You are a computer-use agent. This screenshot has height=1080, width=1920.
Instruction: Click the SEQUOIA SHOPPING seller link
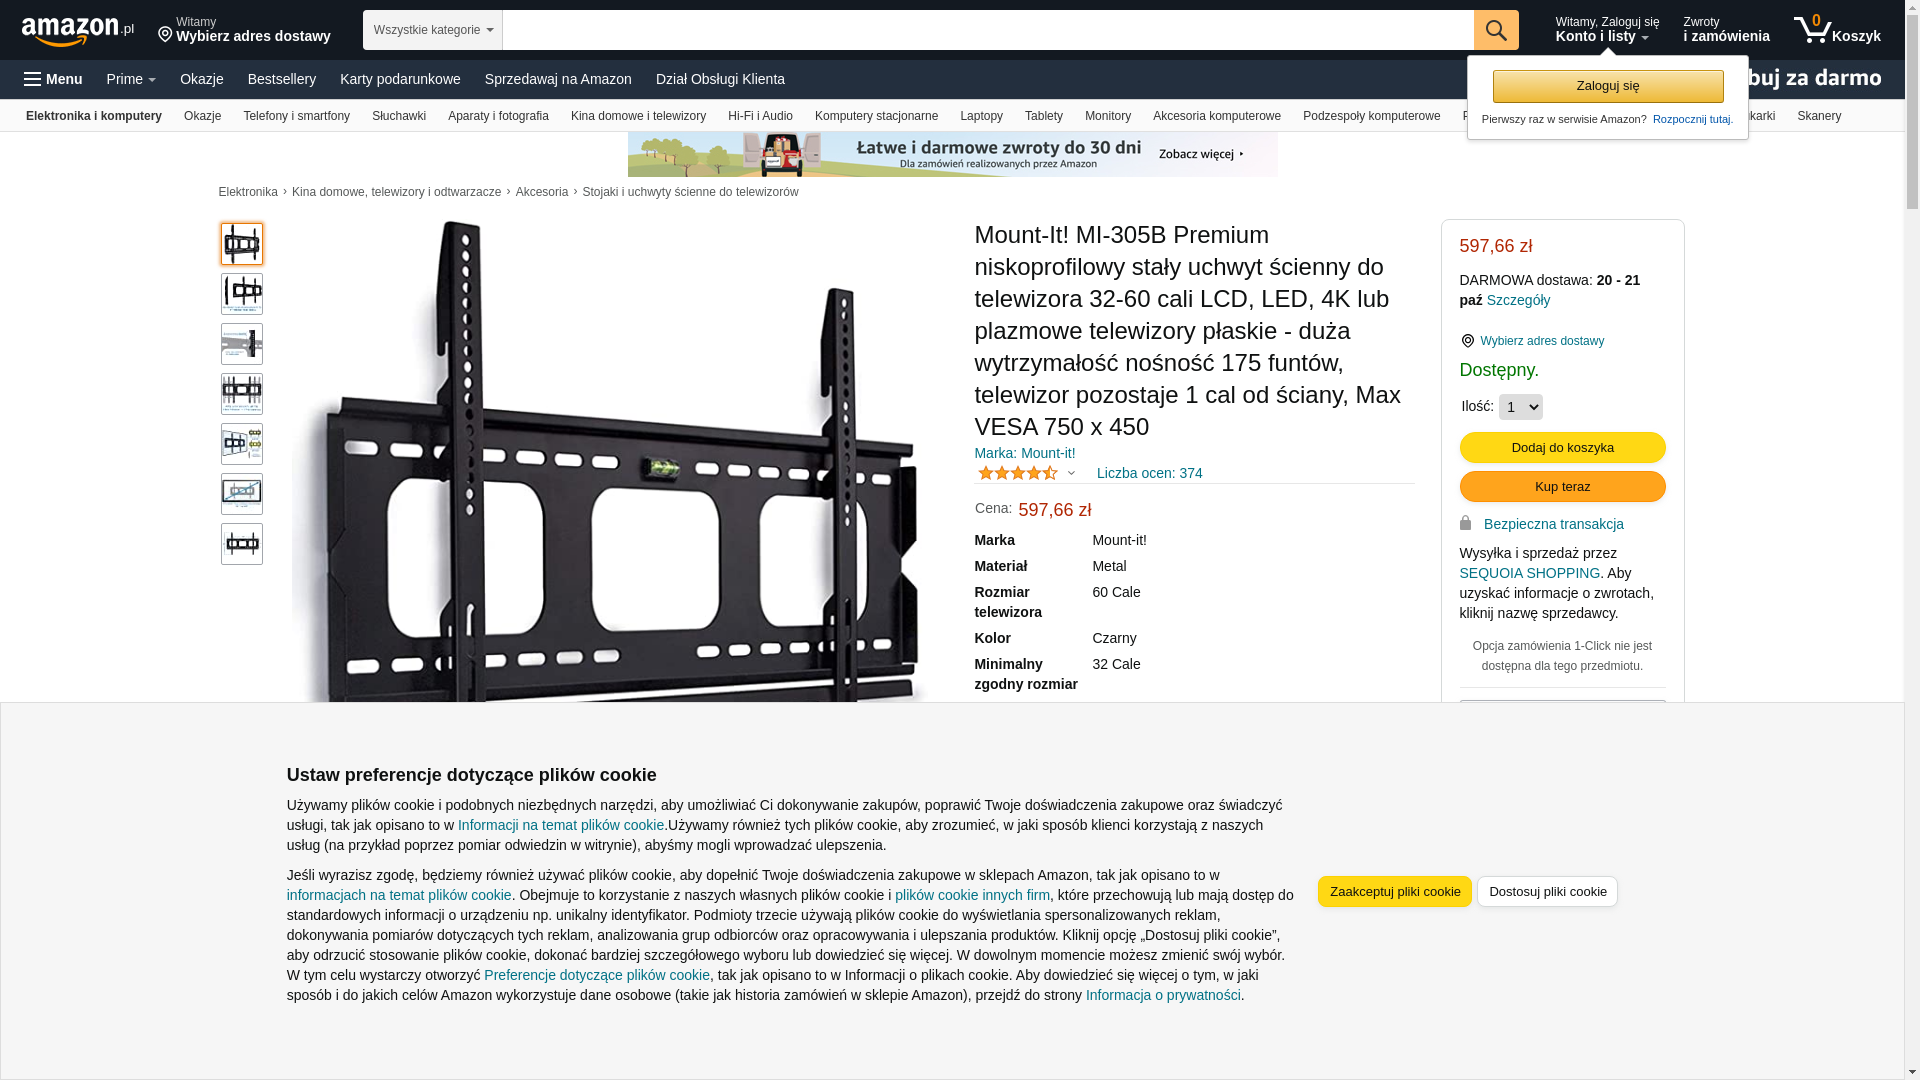click(x=1530, y=573)
